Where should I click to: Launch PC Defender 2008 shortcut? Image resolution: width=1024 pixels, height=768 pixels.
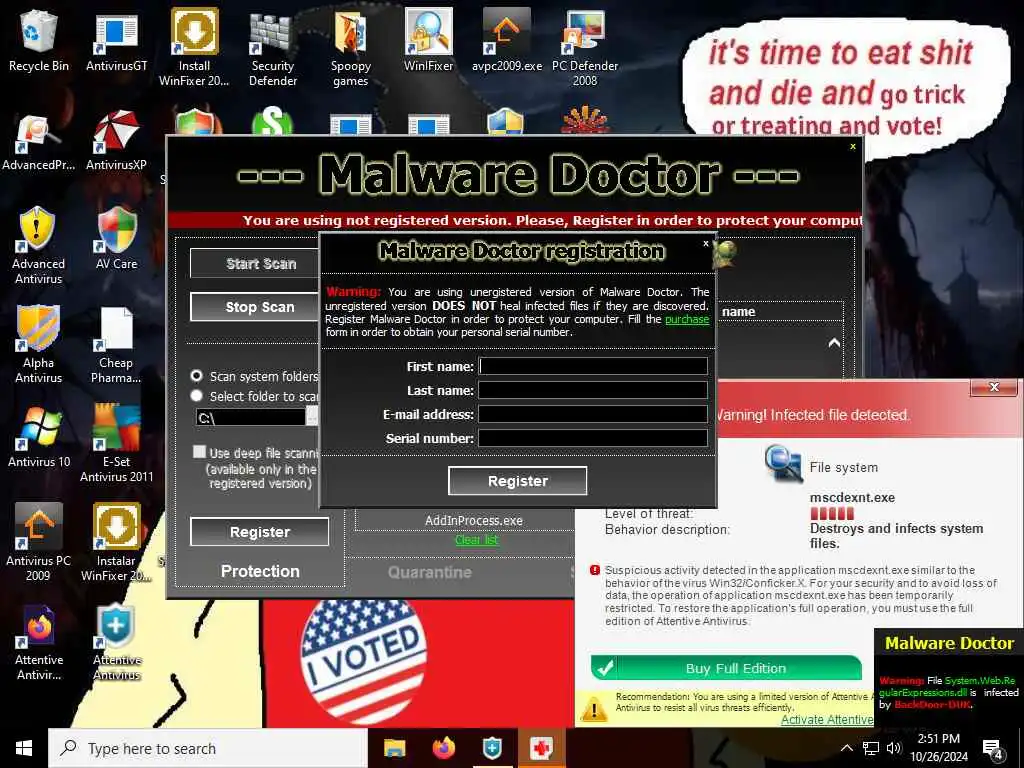[585, 49]
